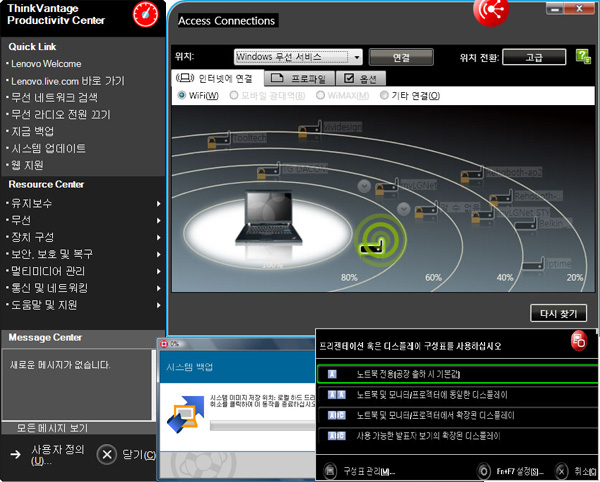This screenshot has width=600, height=482.
Task: Open 시스템 업데이트 link
Action: 48,148
